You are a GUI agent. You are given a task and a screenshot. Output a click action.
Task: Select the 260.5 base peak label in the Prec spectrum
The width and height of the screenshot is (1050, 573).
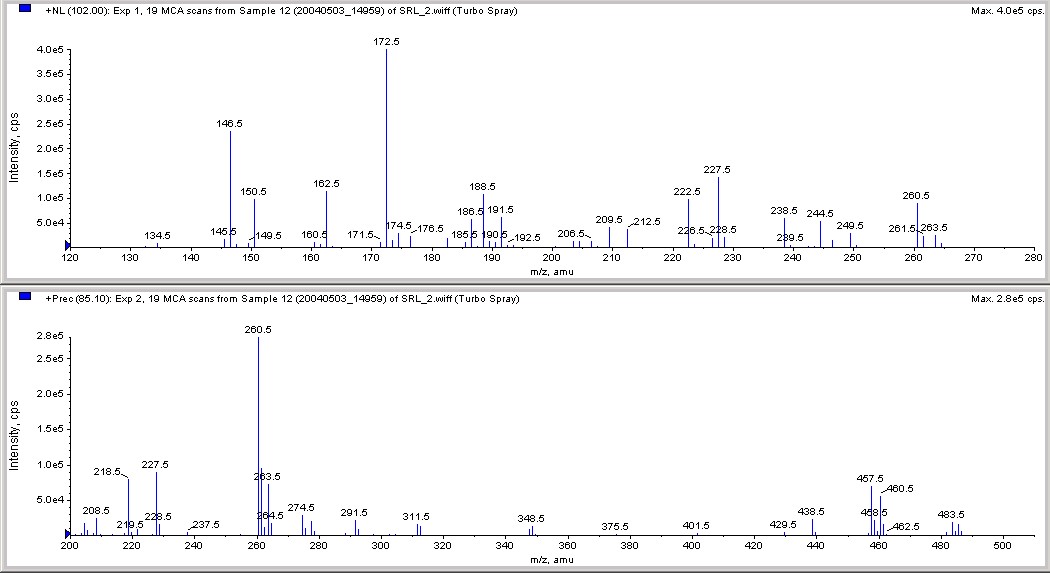point(258,329)
